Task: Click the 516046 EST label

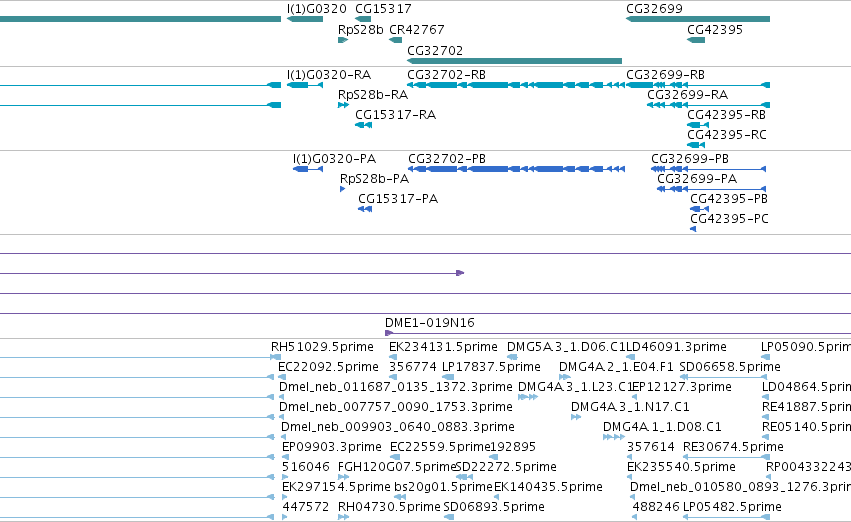Action: coord(306,467)
